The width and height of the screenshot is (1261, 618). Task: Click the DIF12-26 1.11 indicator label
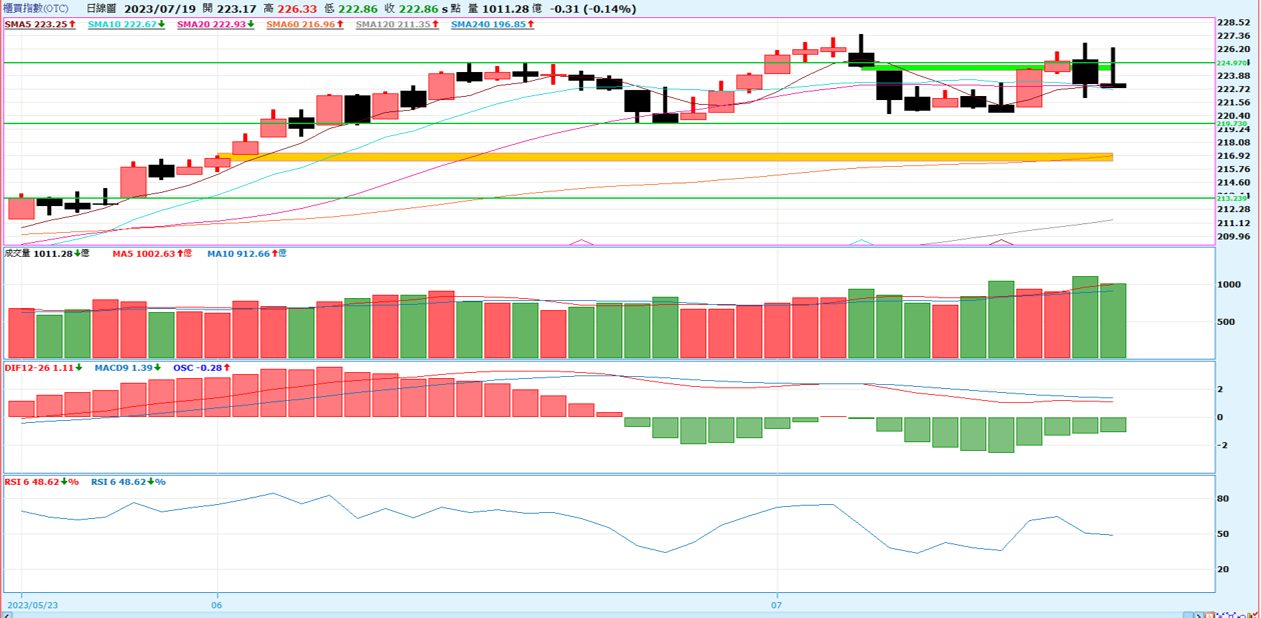pyautogui.click(x=44, y=368)
